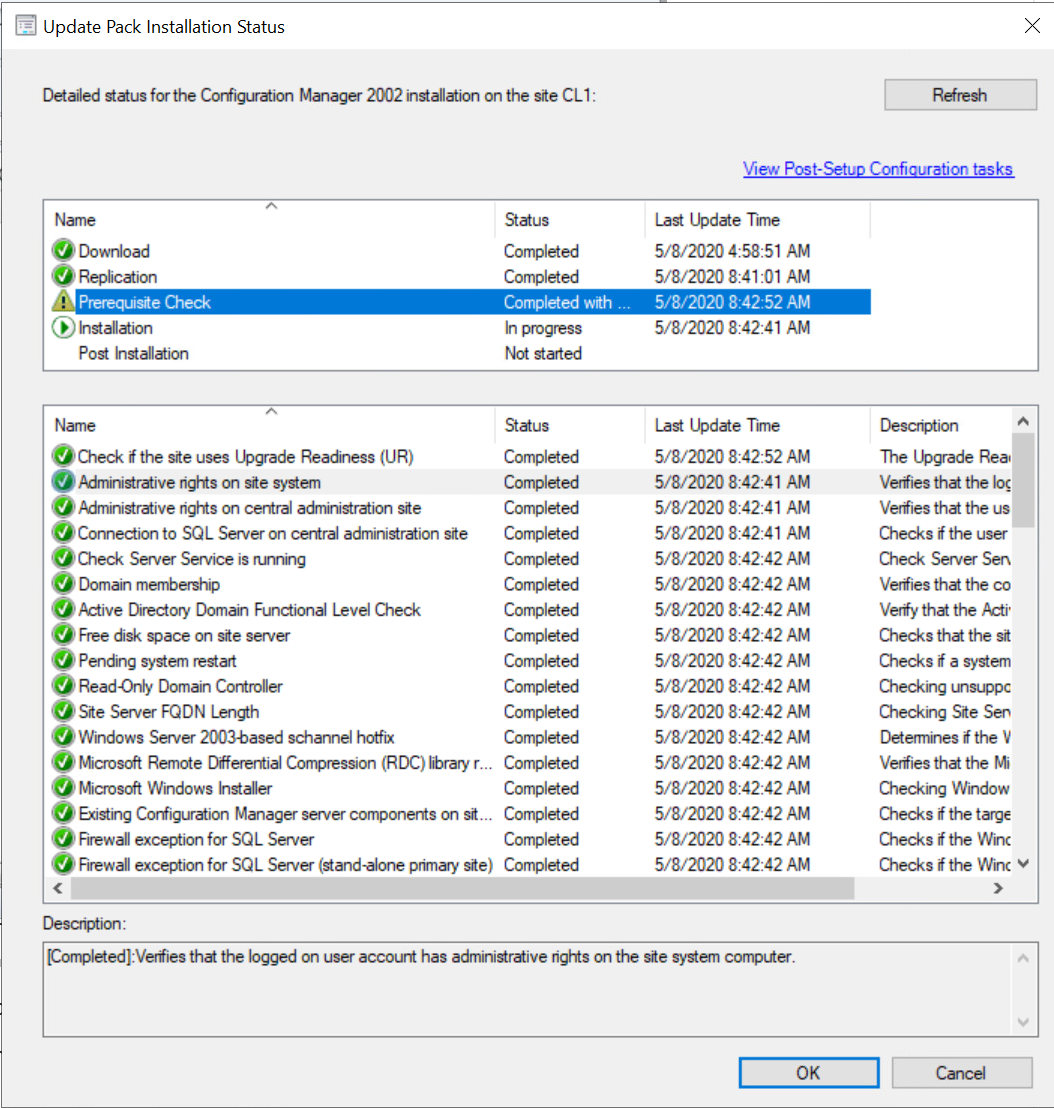Image resolution: width=1054 pixels, height=1108 pixels.
Task: Click the lower list vertical scrollbar thumb
Action: (x=1023, y=481)
